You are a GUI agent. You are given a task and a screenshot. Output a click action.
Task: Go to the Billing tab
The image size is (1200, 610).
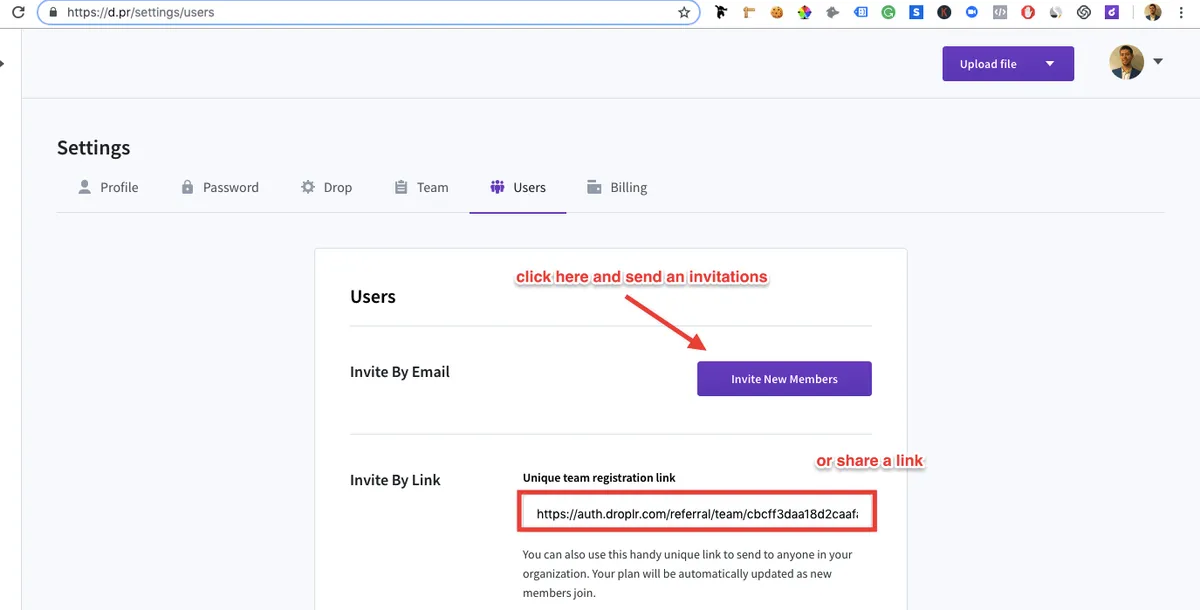616,187
